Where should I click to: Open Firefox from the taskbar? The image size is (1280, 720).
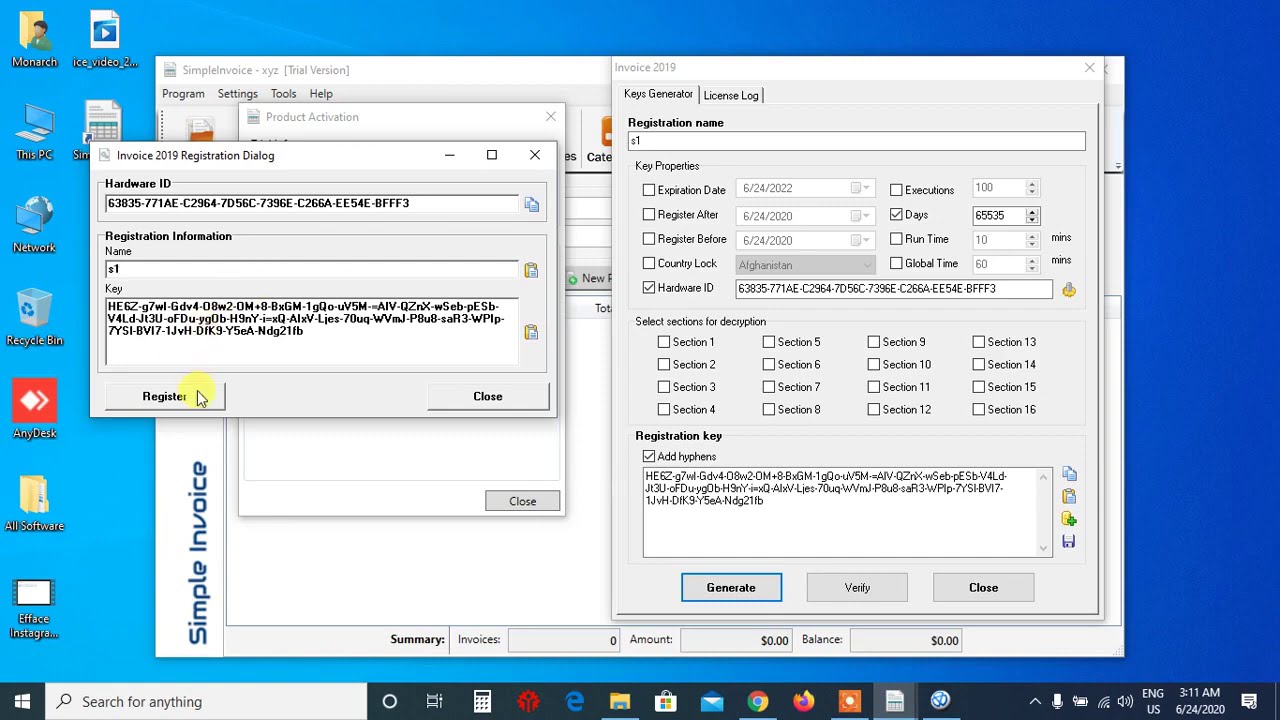pyautogui.click(x=803, y=701)
